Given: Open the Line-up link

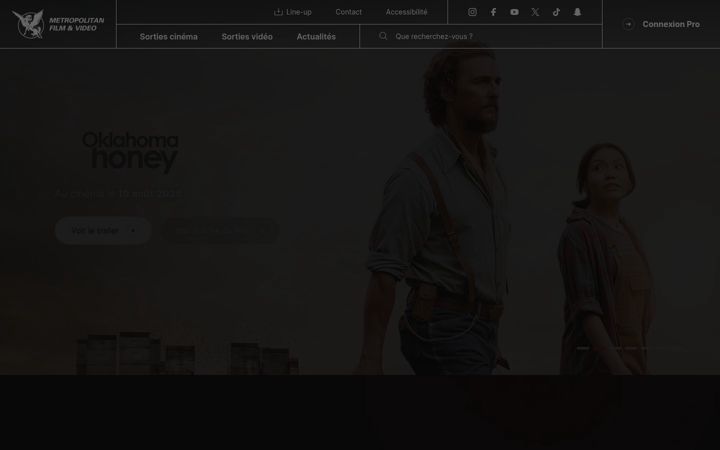Looking at the screenshot, I should (x=298, y=12).
